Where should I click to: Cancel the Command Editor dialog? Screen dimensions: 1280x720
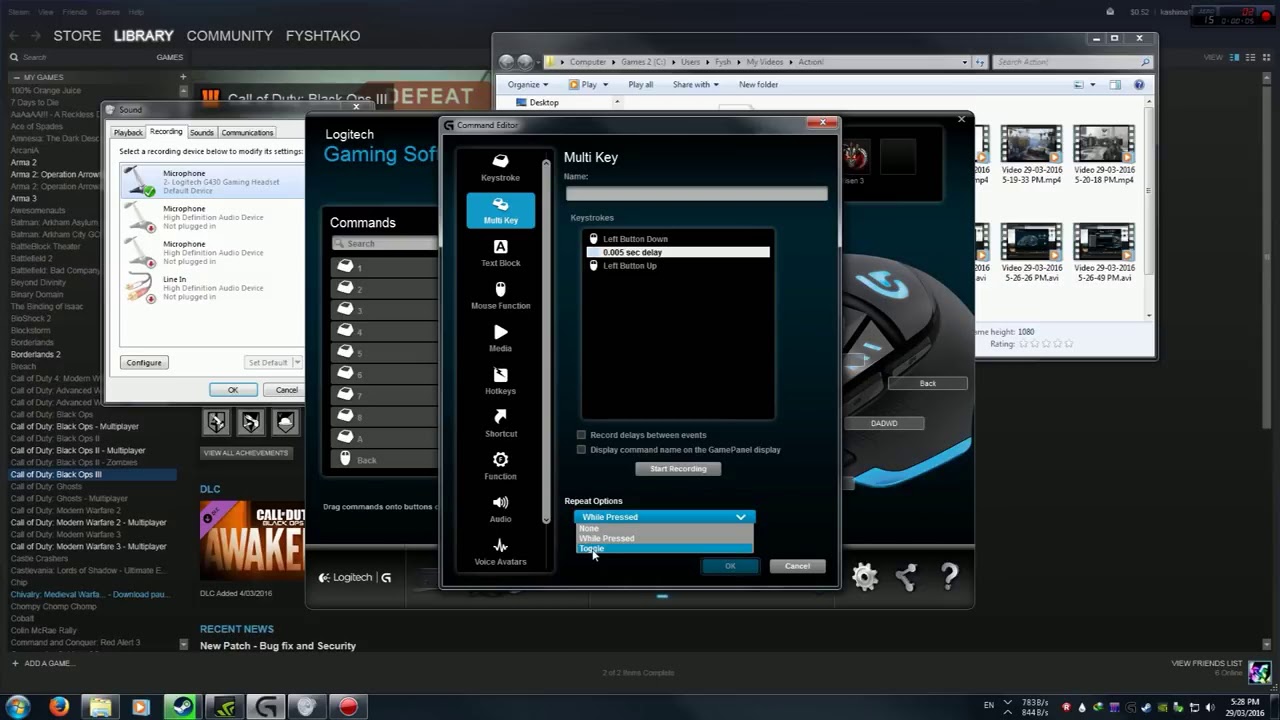[797, 566]
